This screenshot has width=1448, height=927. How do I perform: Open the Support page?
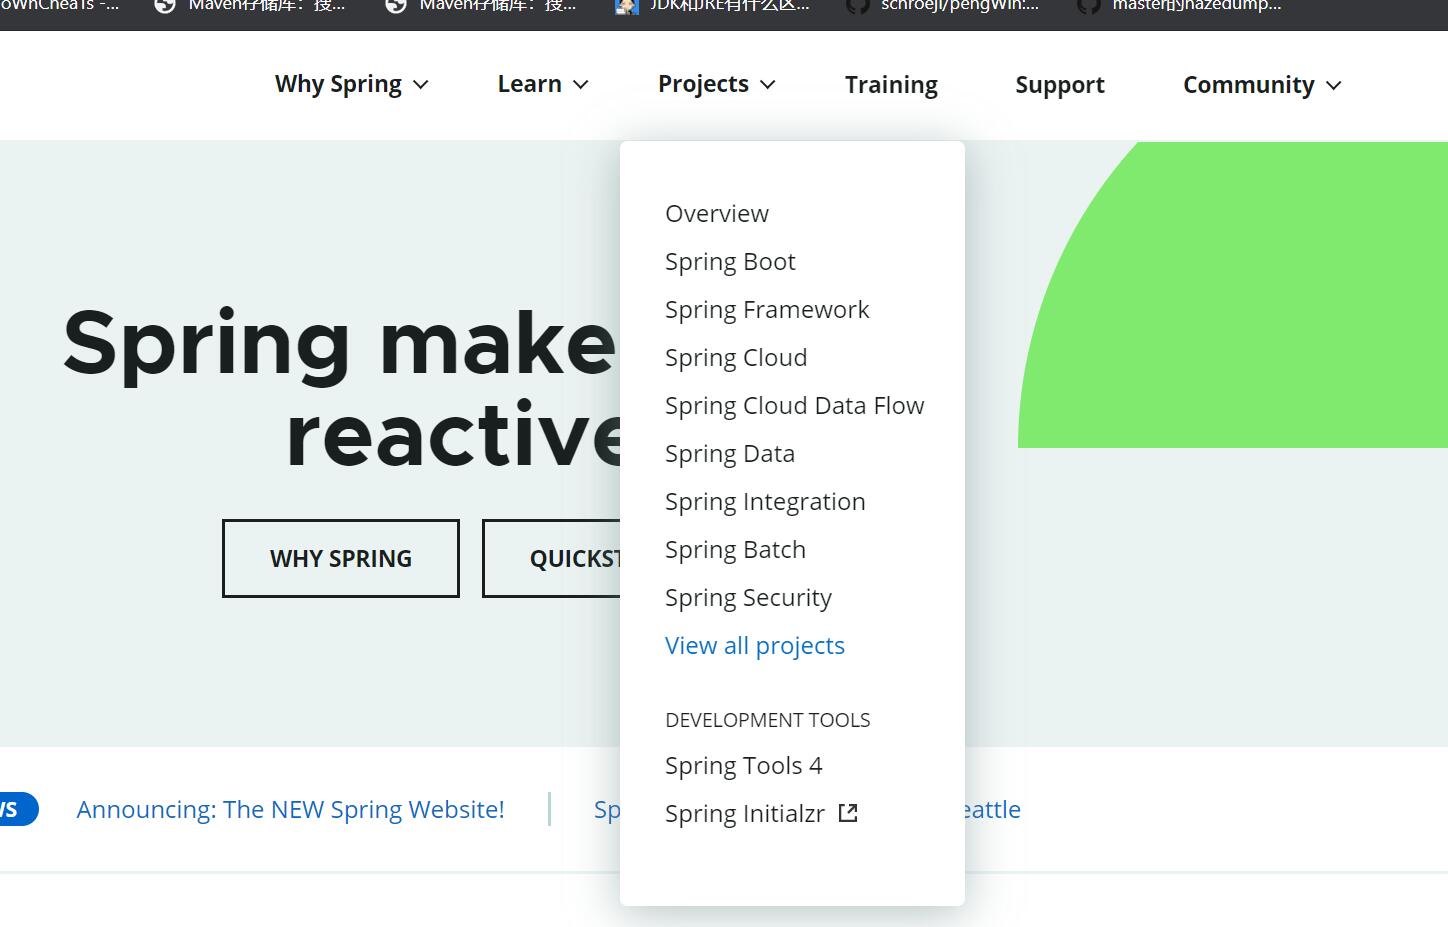pyautogui.click(x=1060, y=85)
